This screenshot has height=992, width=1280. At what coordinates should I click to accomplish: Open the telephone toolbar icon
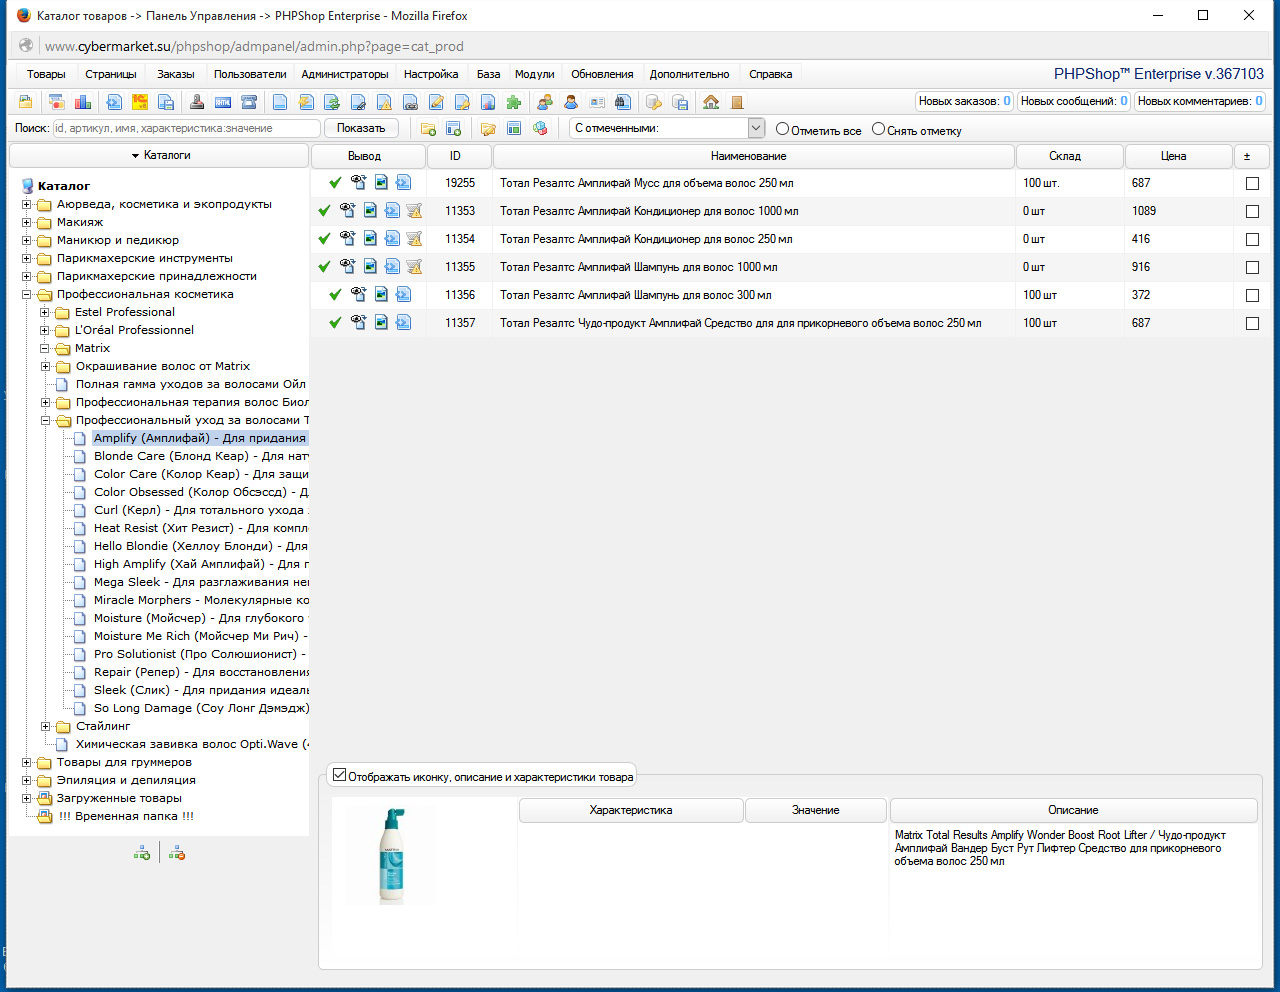[249, 102]
